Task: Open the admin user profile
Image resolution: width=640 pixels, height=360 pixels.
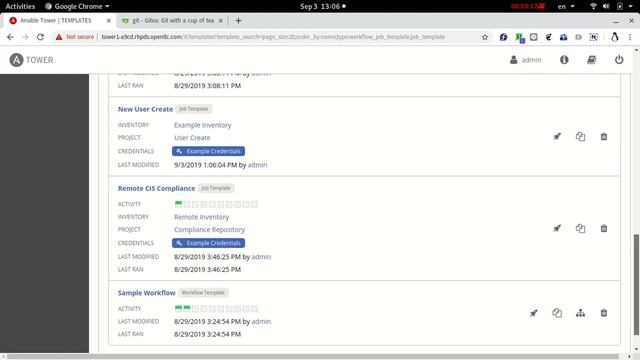Action: (x=526, y=60)
